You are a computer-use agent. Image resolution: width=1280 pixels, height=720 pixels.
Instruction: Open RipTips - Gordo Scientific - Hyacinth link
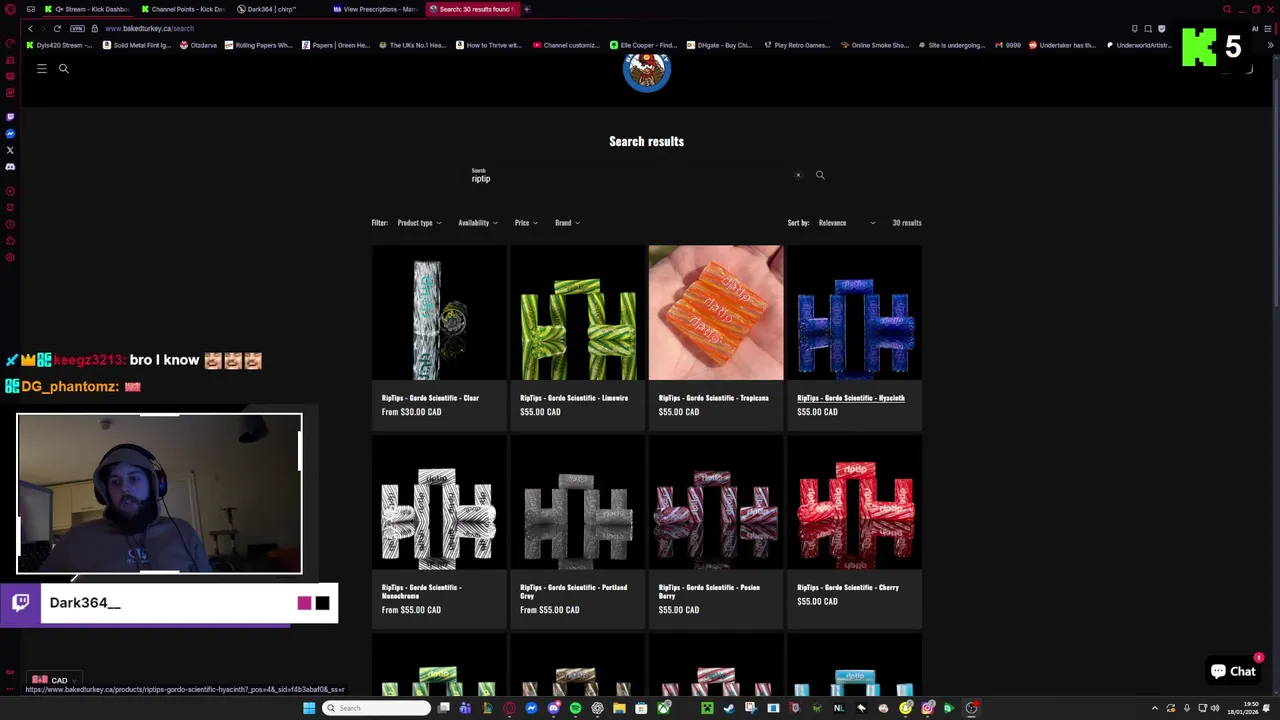coord(851,398)
